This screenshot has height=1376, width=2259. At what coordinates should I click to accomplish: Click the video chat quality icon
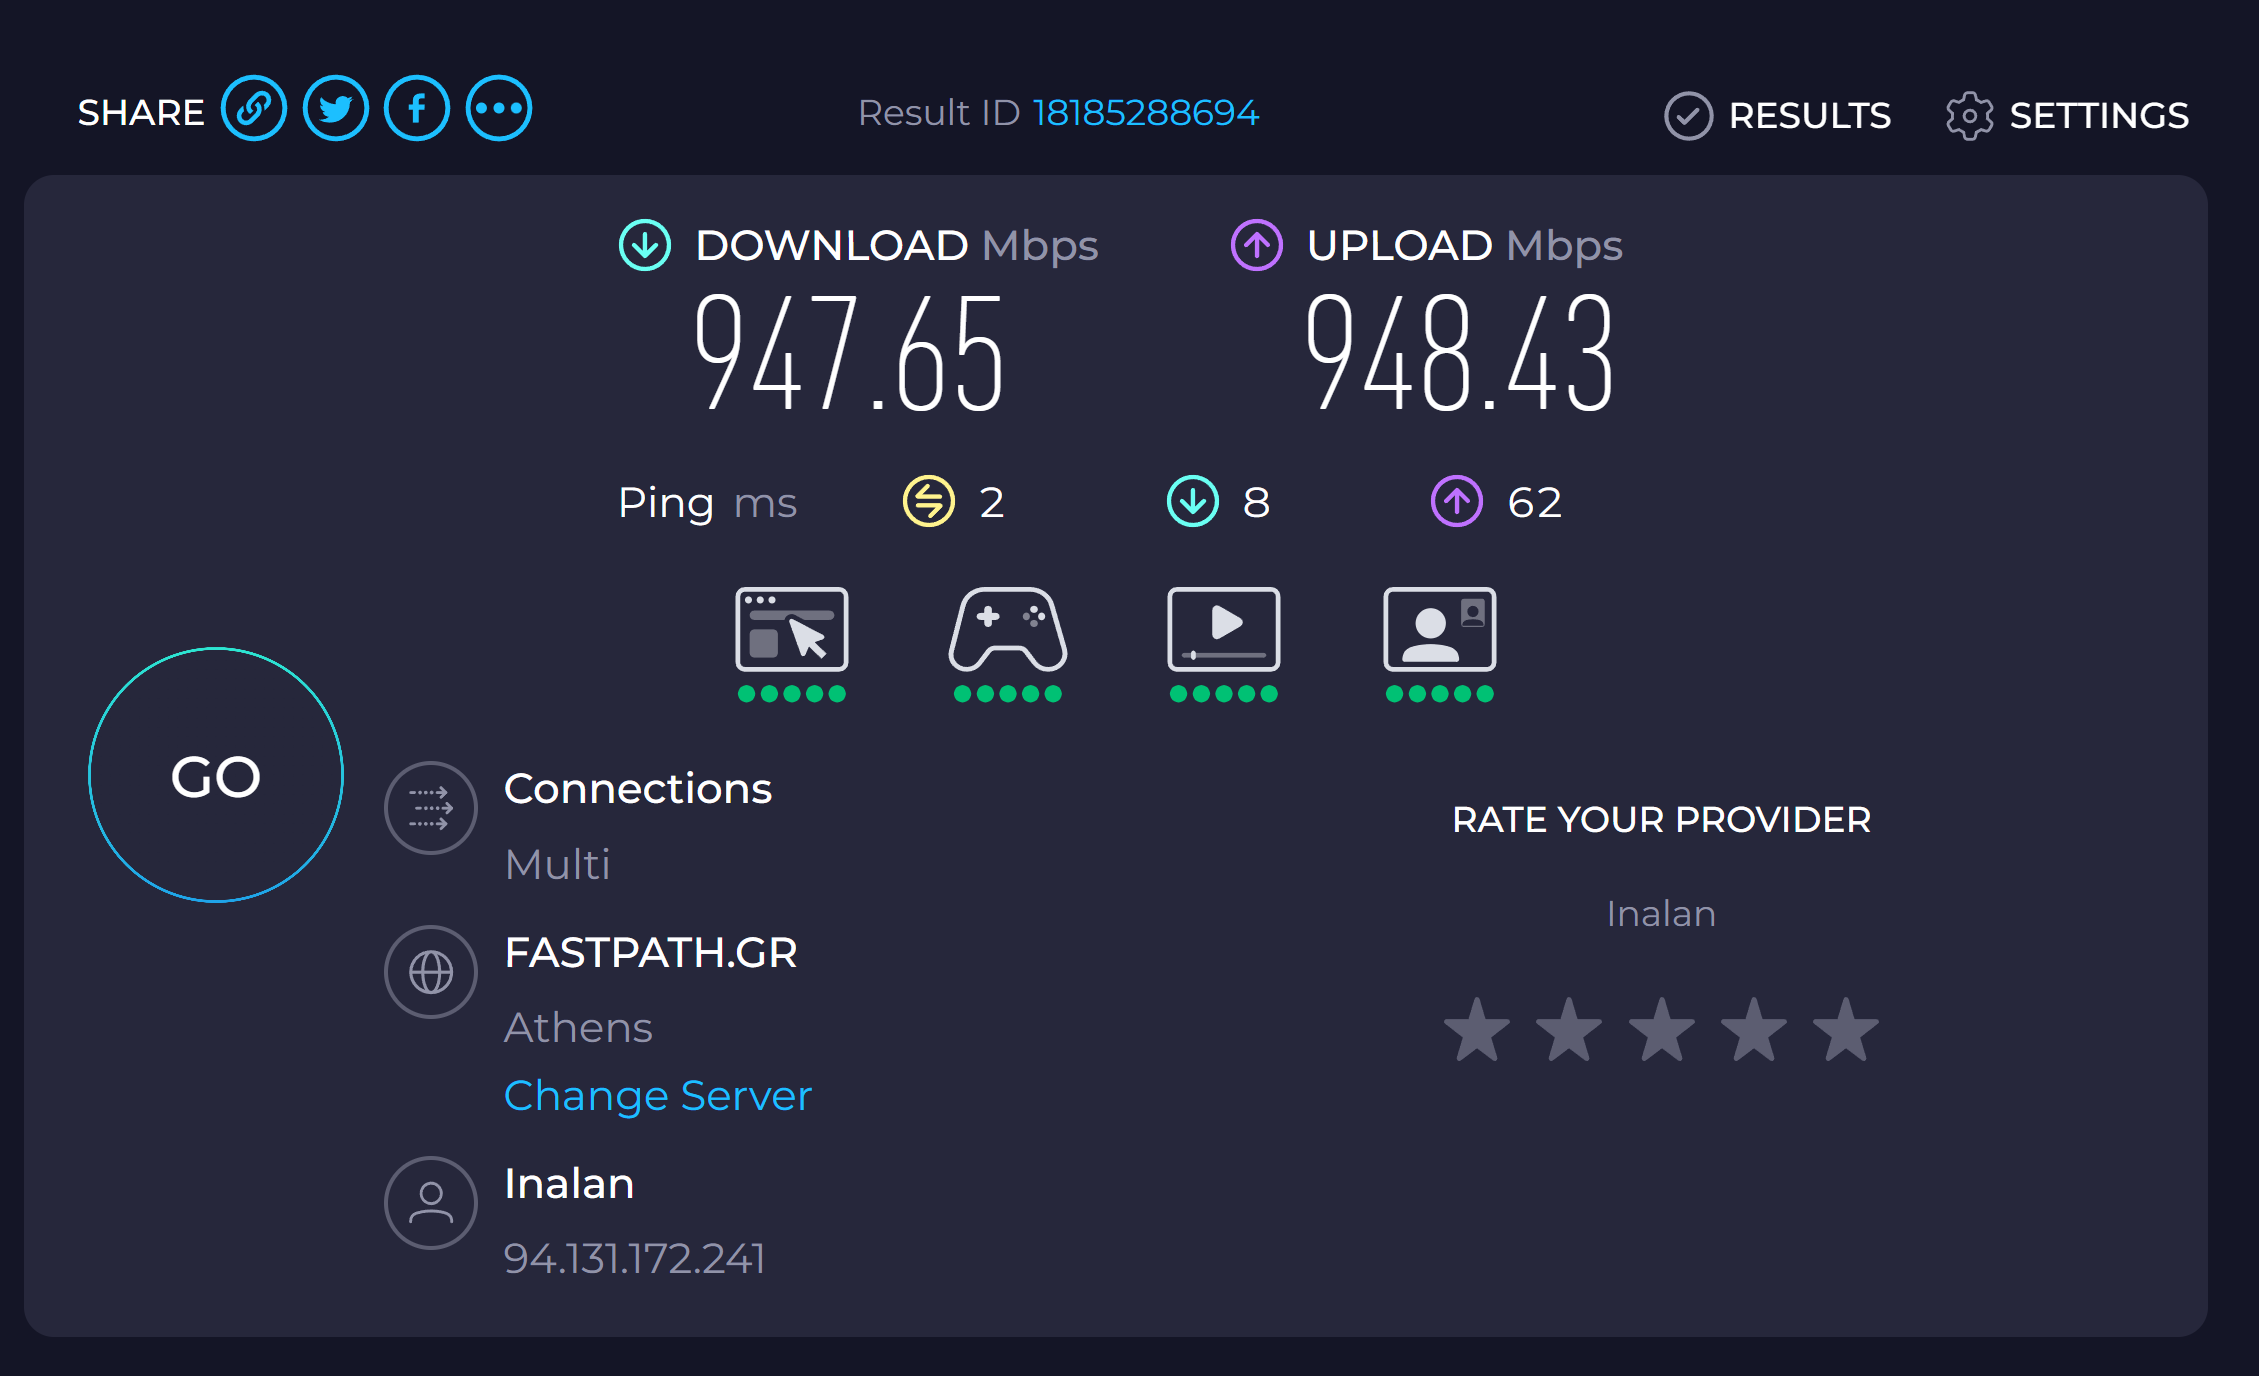[x=1439, y=630]
